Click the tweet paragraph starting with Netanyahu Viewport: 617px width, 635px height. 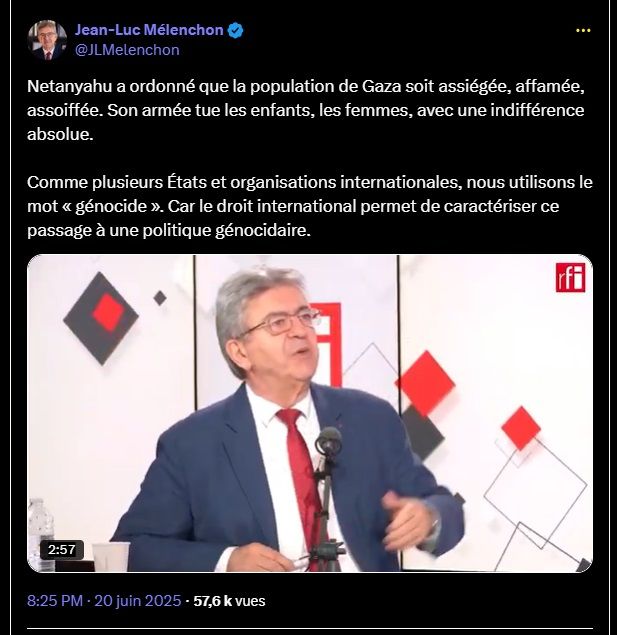306,110
